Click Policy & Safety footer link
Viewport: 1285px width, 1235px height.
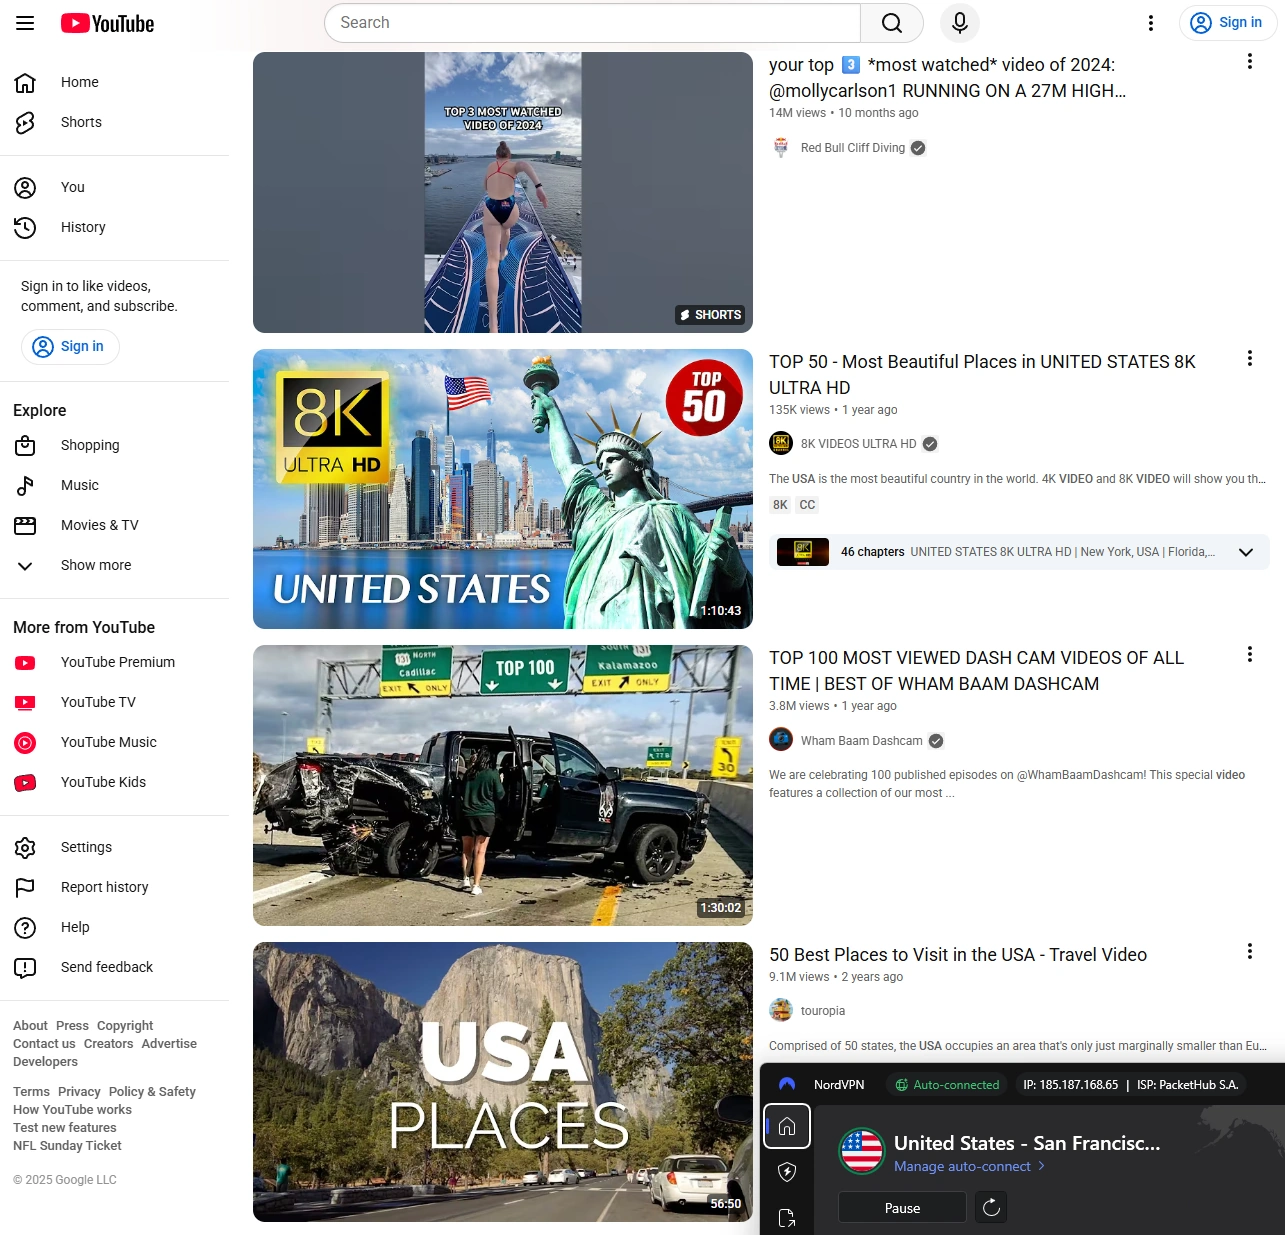[152, 1092]
